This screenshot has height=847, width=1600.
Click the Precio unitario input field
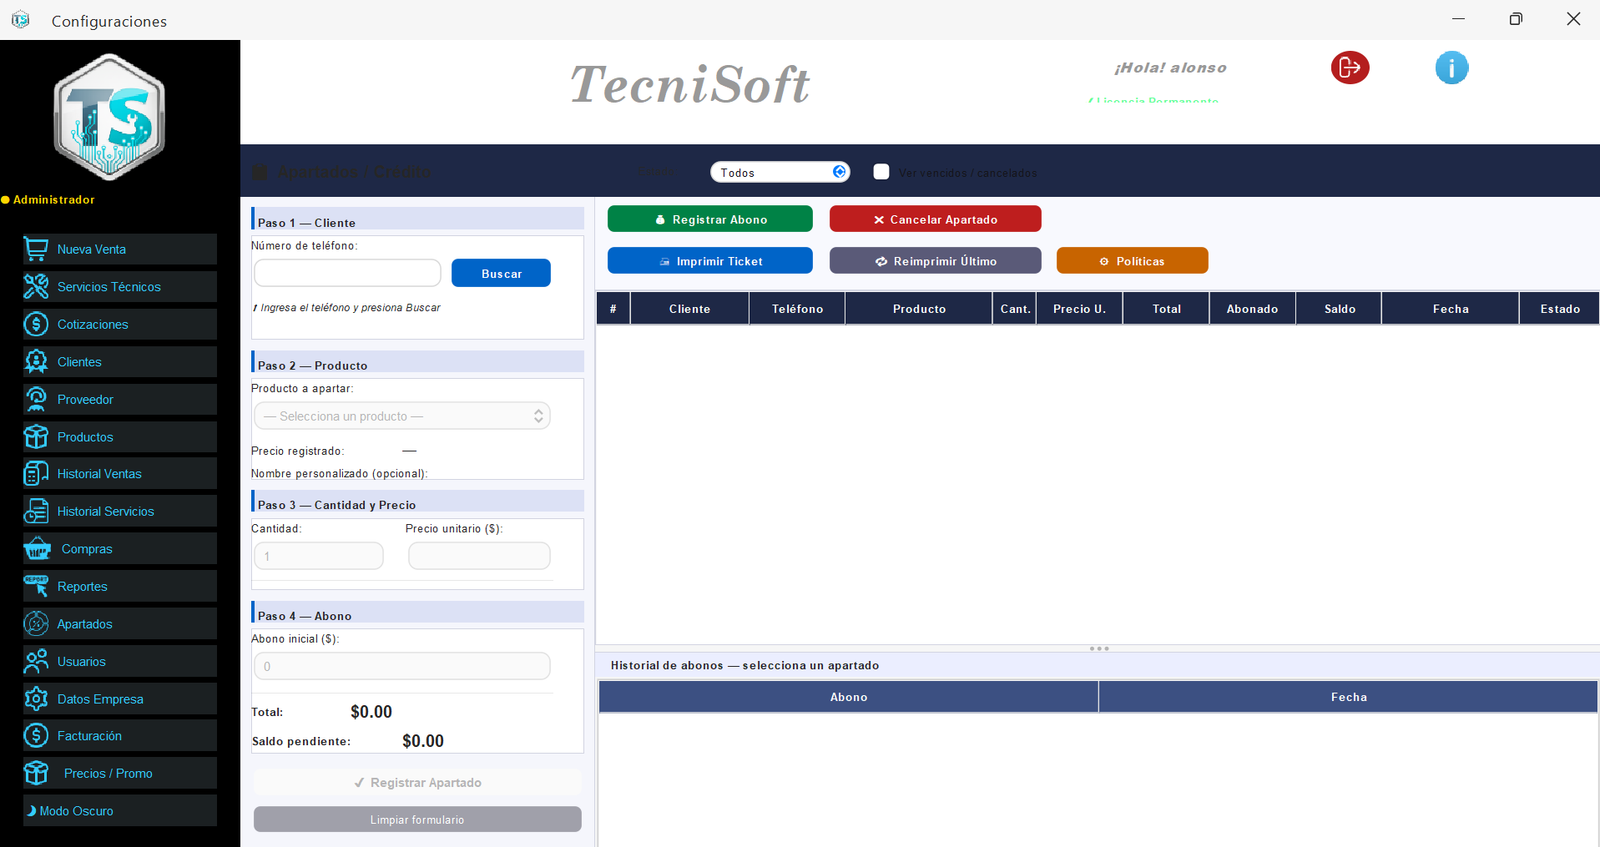[x=479, y=556]
